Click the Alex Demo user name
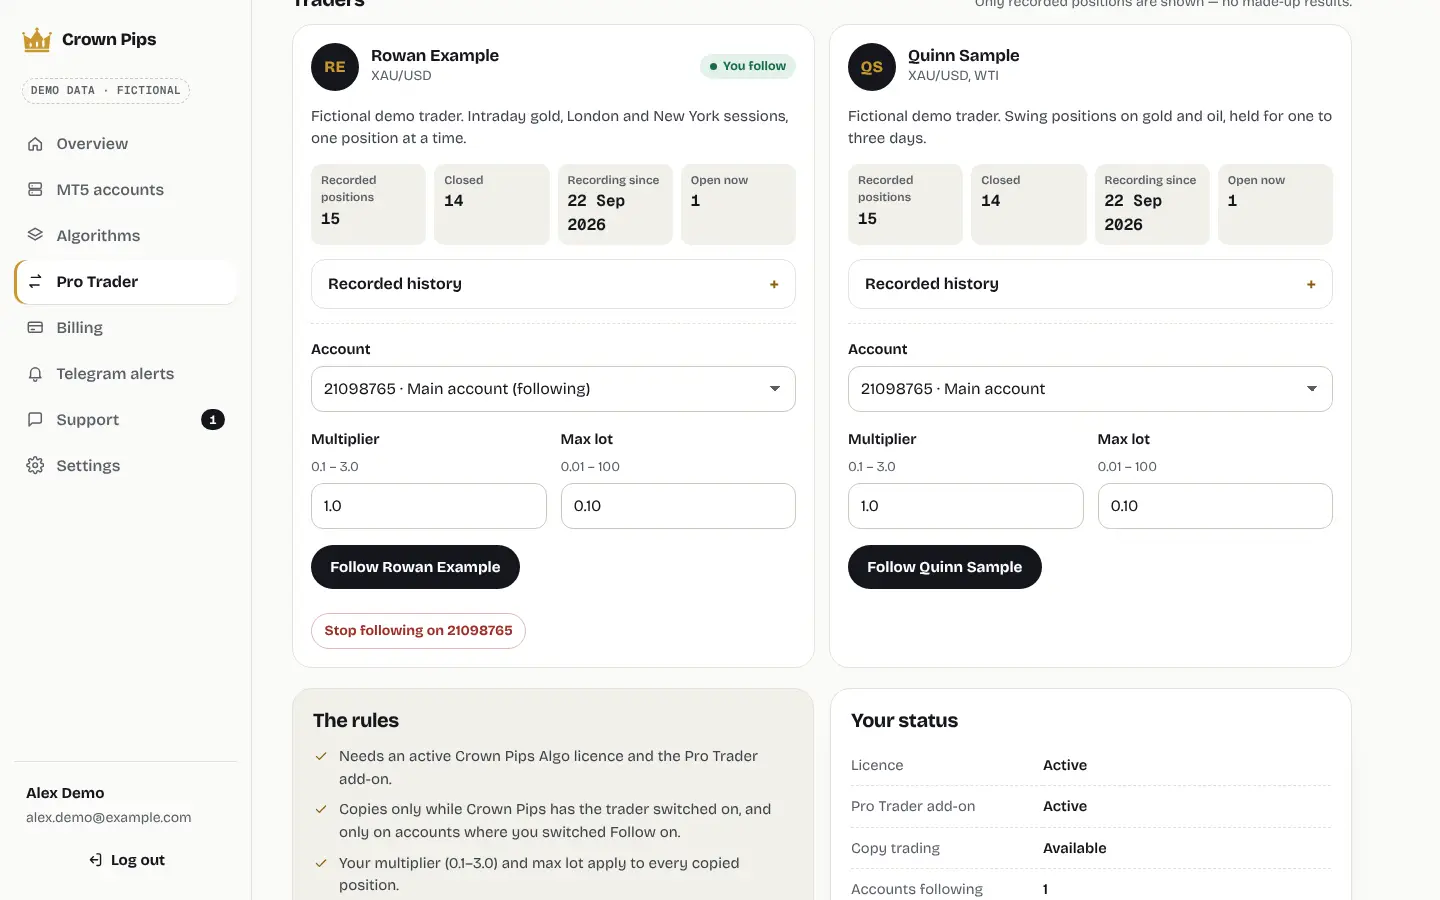The width and height of the screenshot is (1440, 900). [x=65, y=793]
